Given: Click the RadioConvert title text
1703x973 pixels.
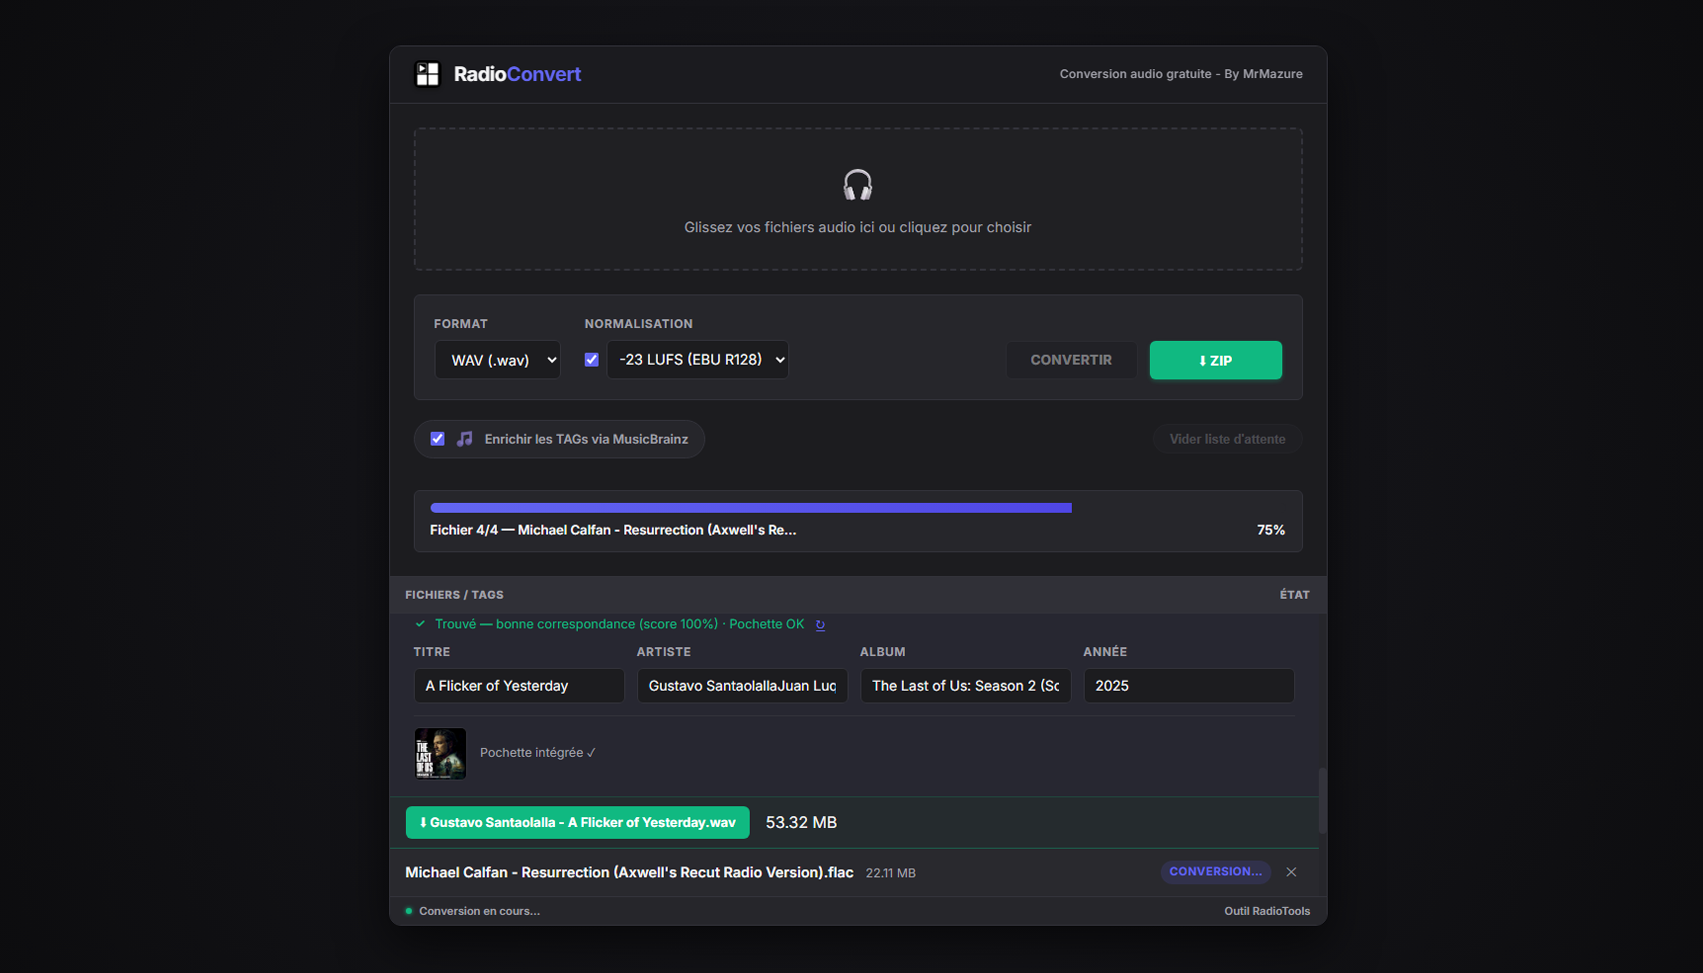Looking at the screenshot, I should [x=517, y=74].
